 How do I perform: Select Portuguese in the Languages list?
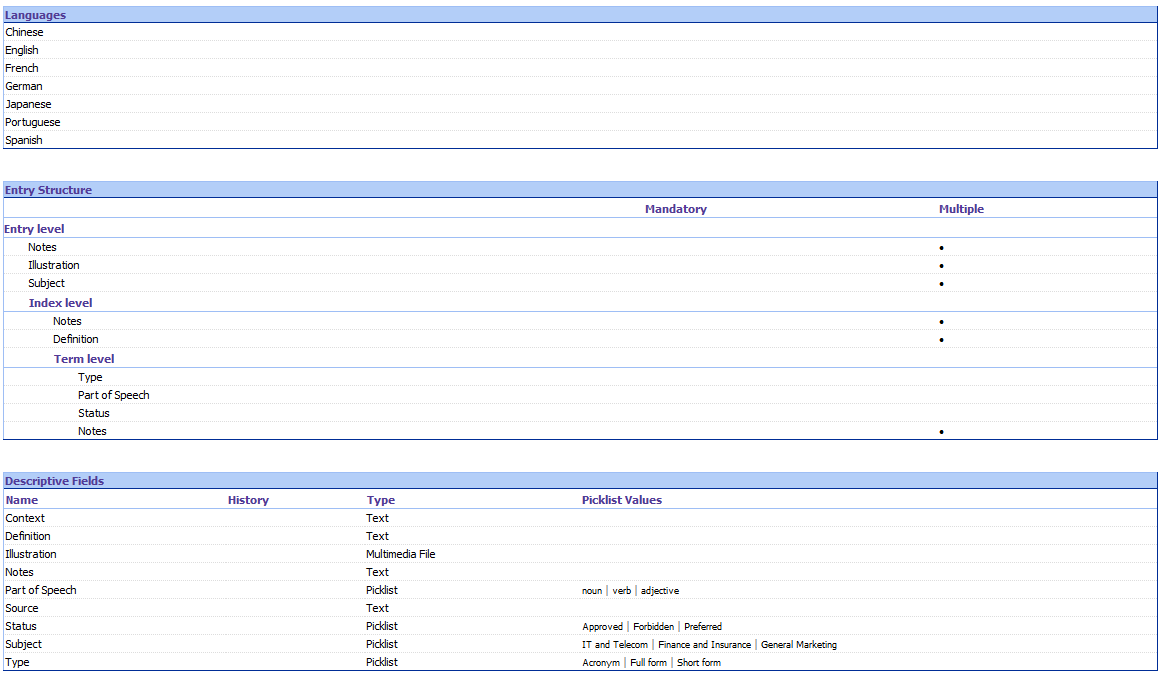tap(33, 122)
